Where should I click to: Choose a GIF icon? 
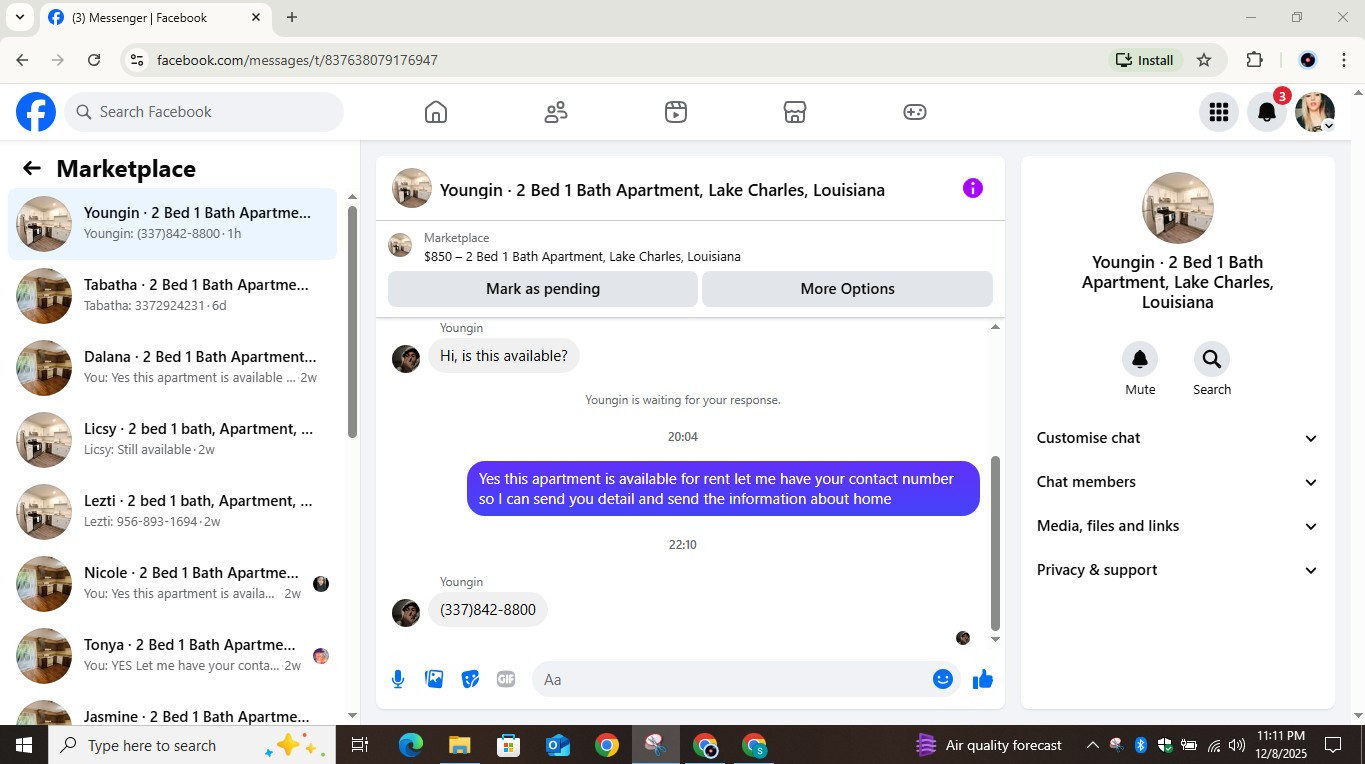pyautogui.click(x=506, y=679)
